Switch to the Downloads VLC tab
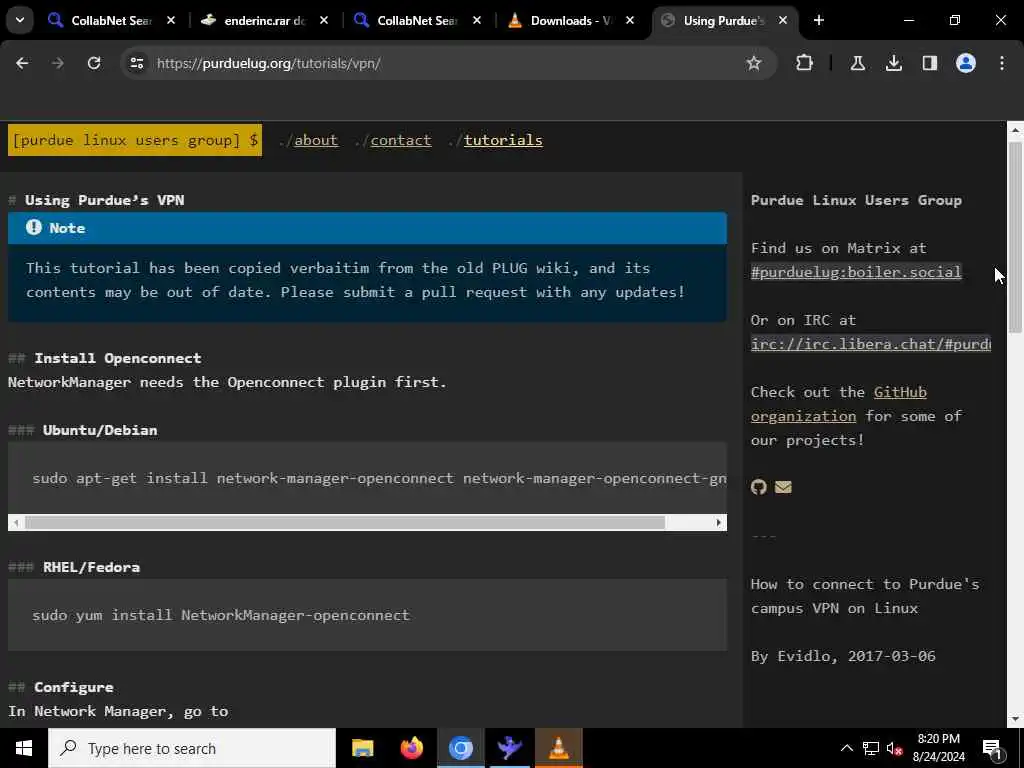 pyautogui.click(x=570, y=20)
